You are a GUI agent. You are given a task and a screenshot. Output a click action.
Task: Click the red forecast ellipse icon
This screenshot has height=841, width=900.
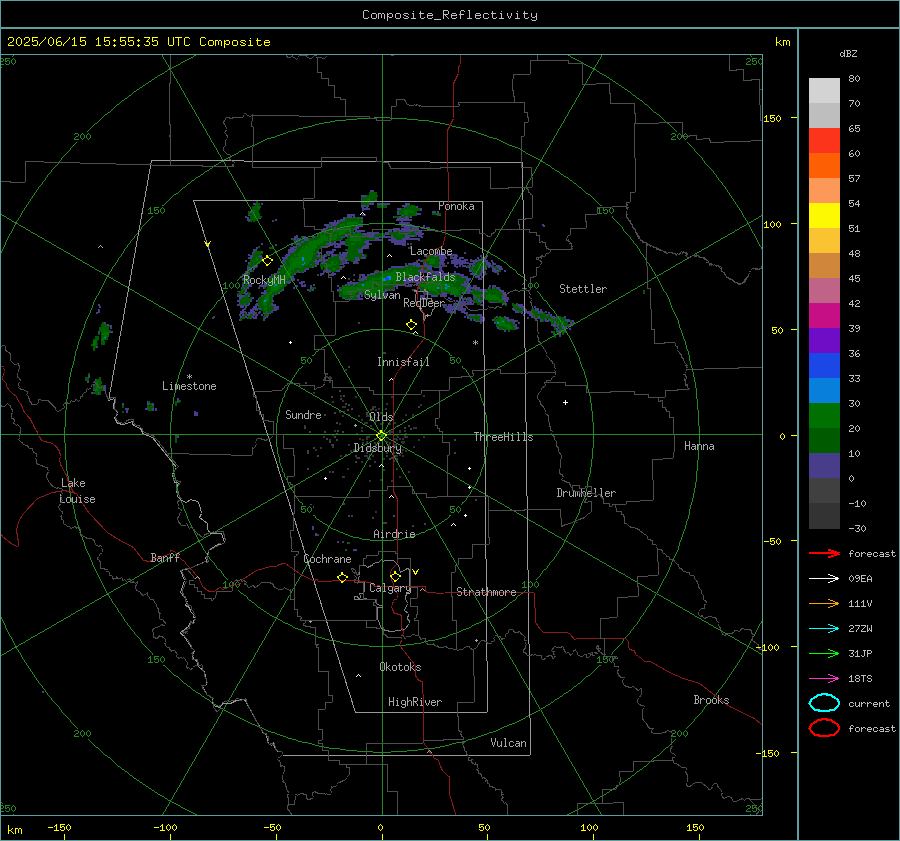pyautogui.click(x=824, y=728)
